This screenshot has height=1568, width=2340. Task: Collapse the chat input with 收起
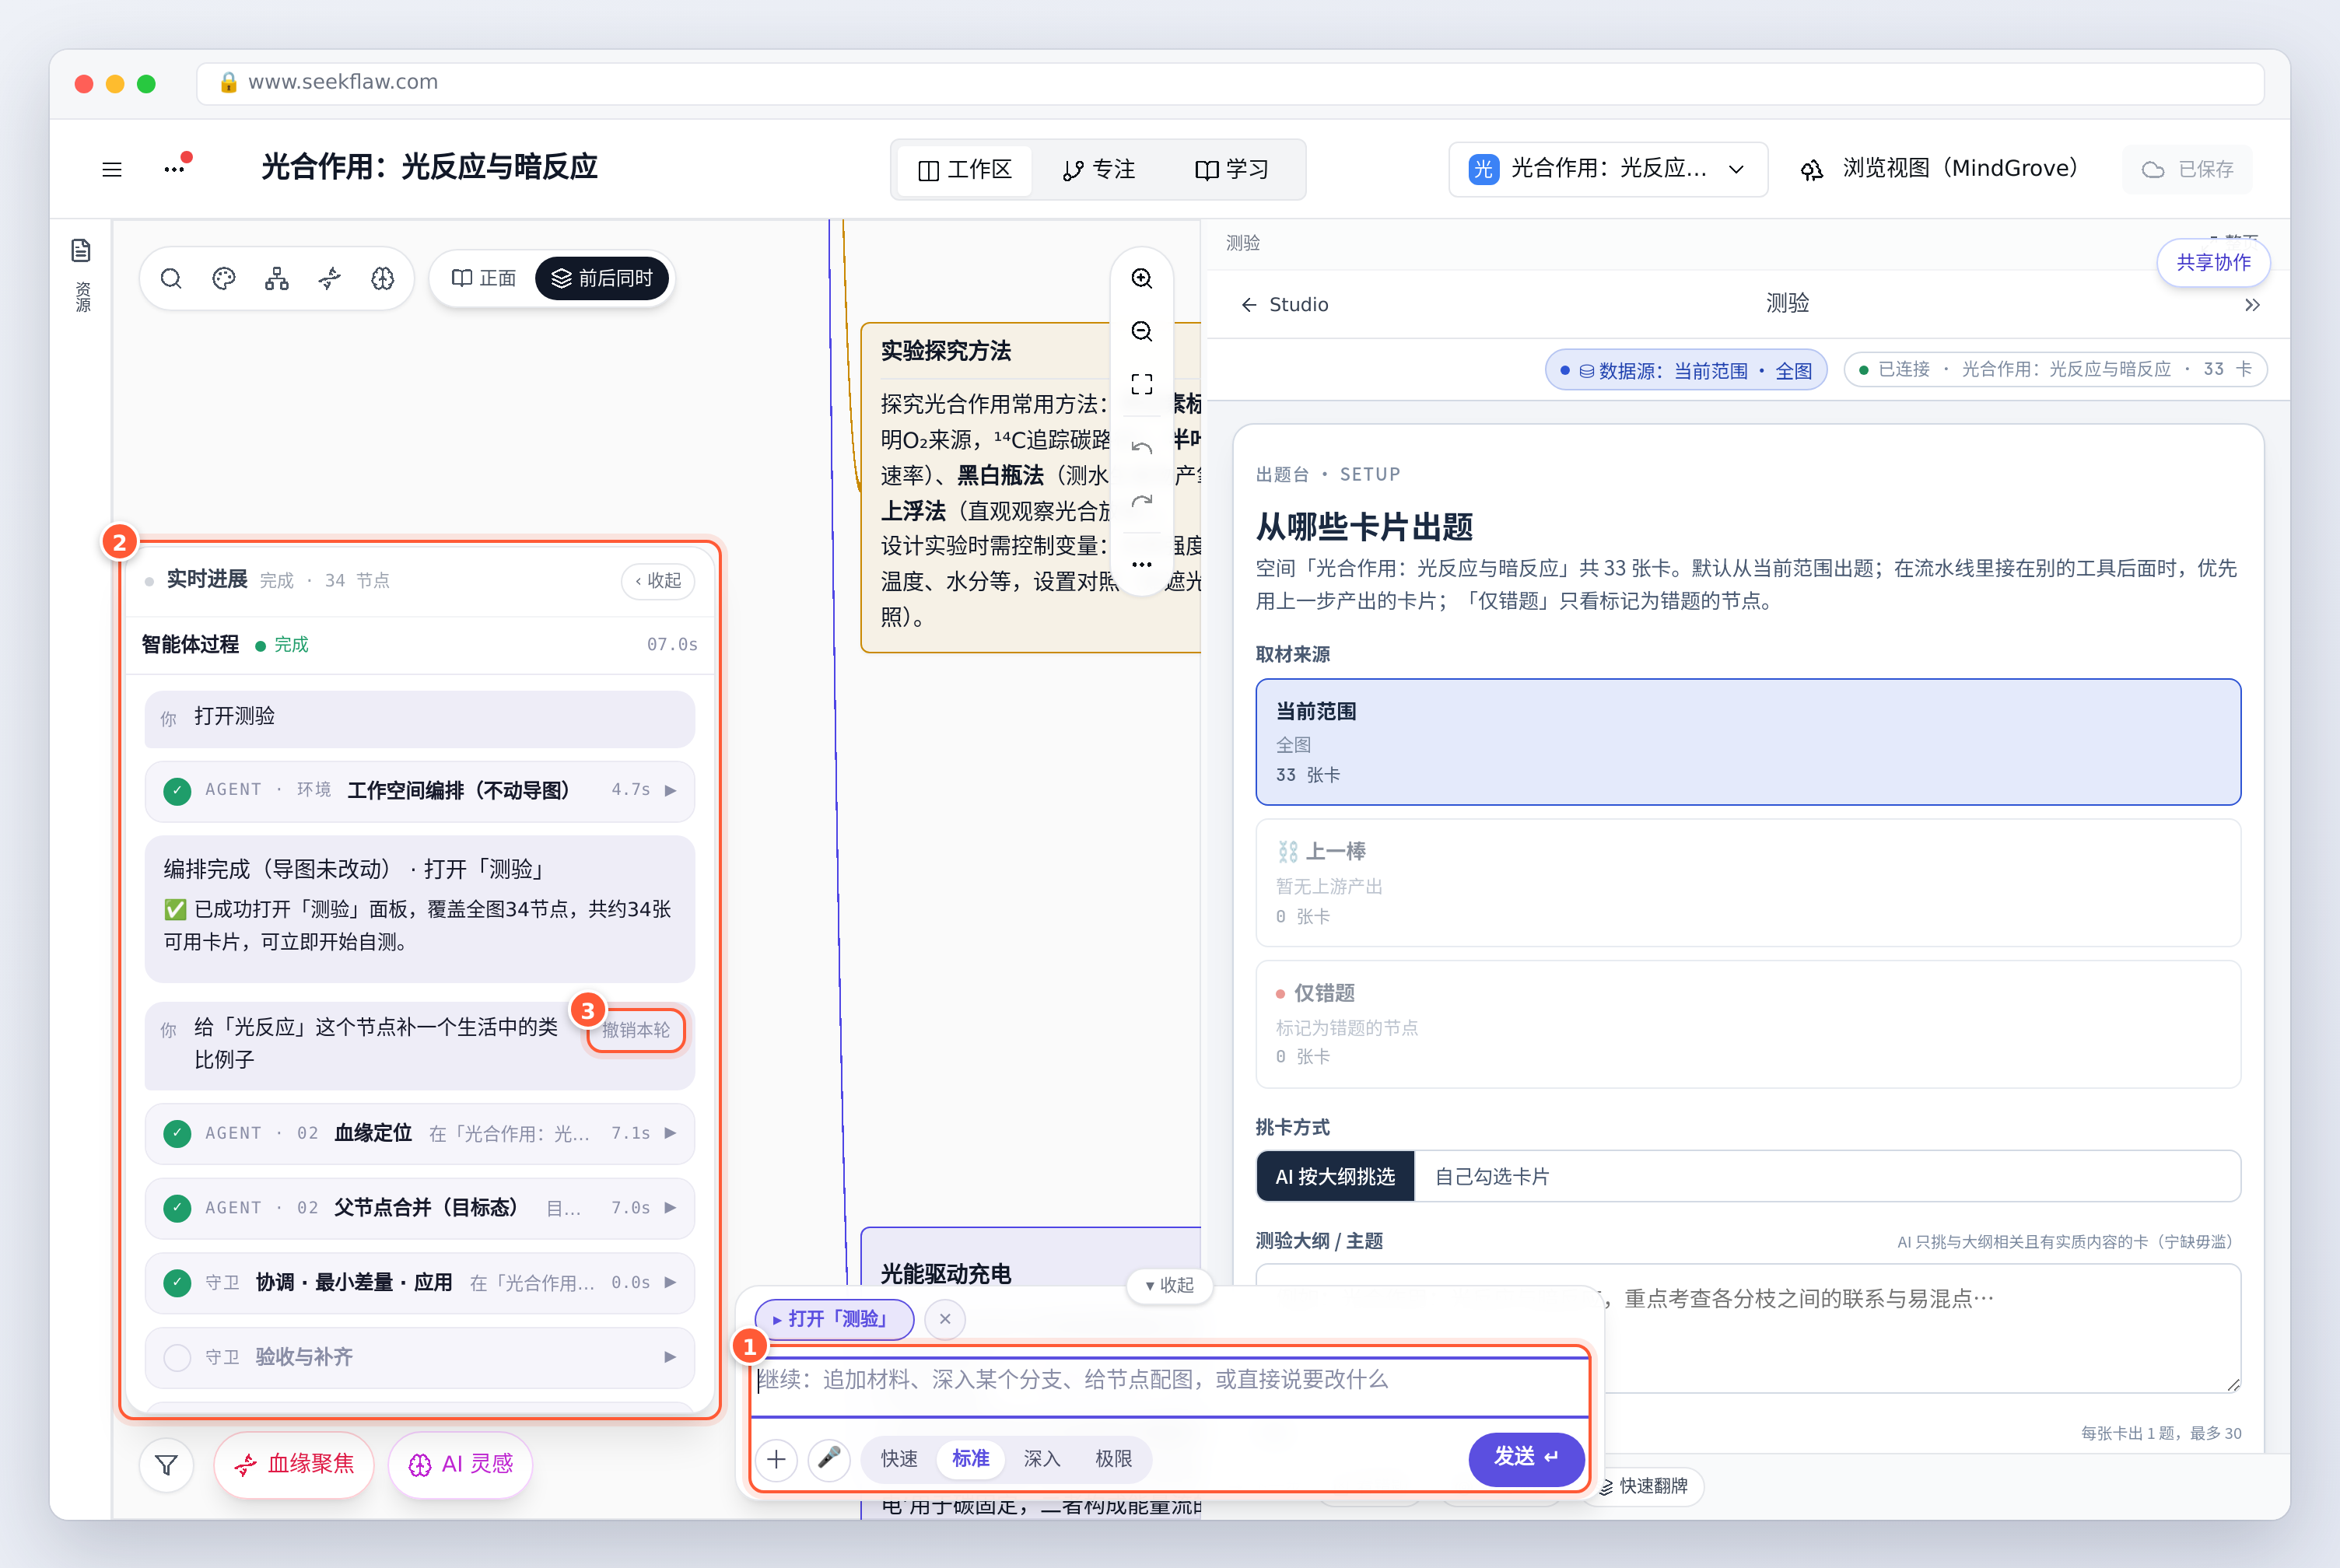[x=1169, y=1285]
